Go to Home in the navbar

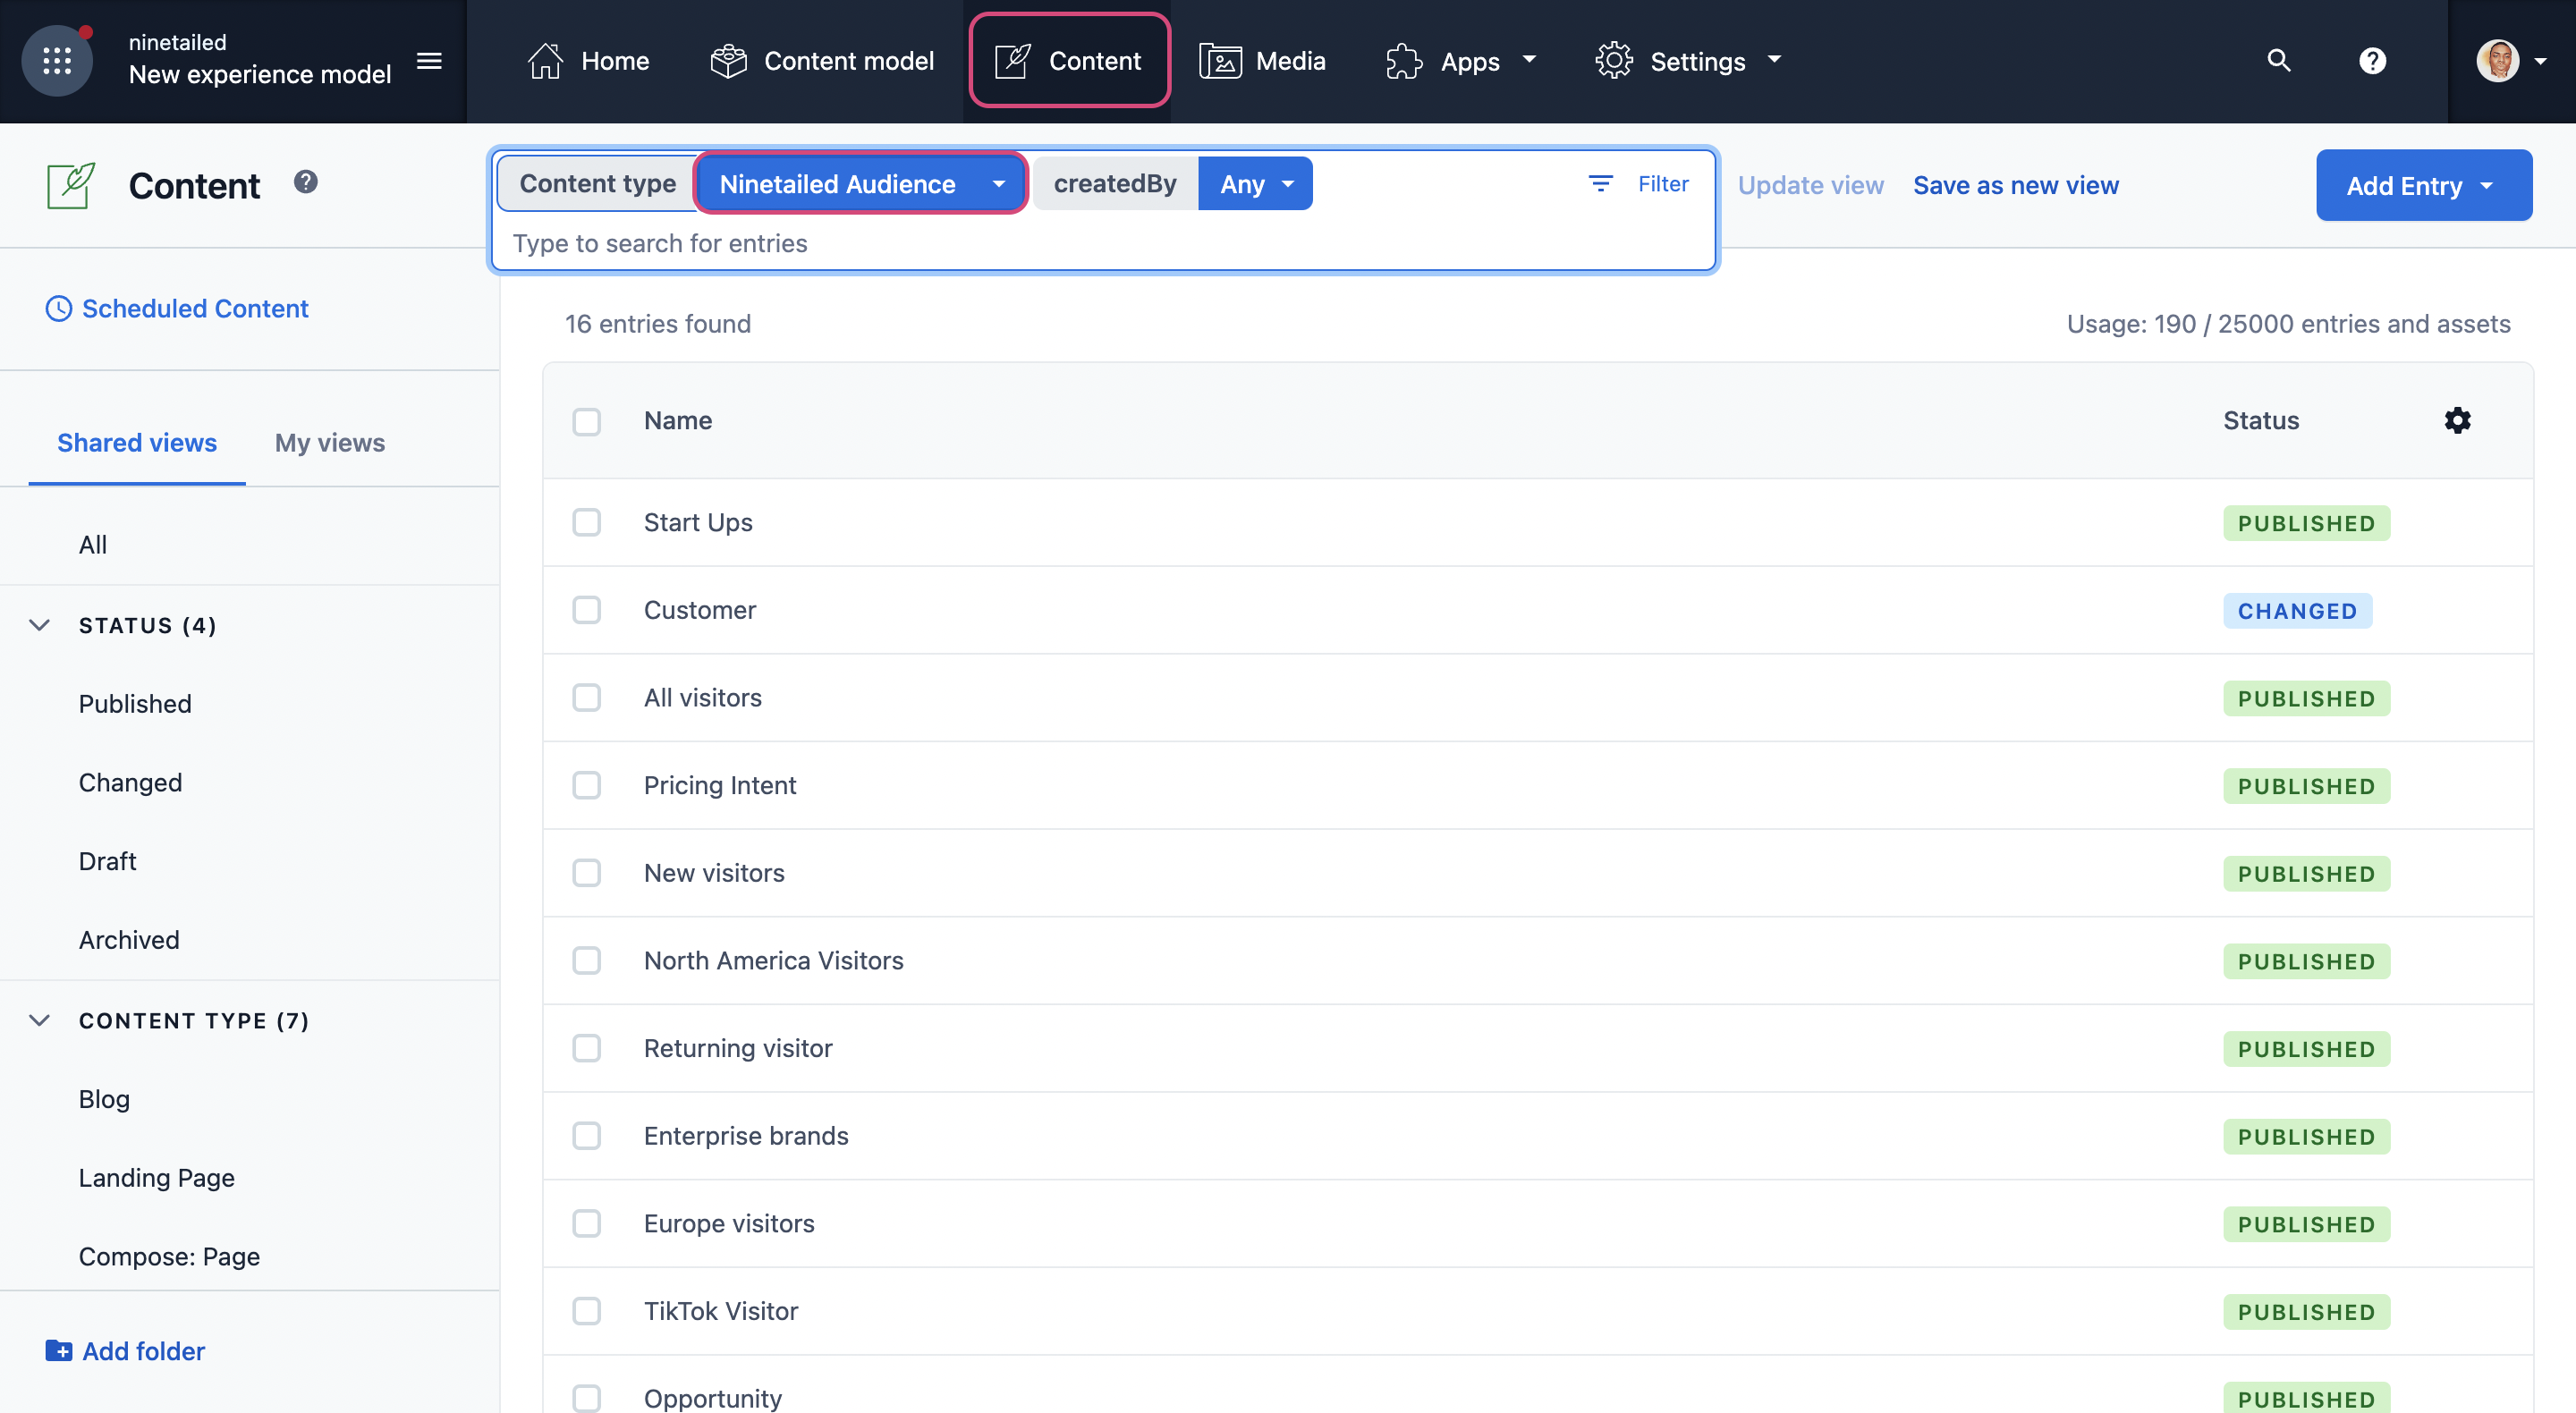588,61
